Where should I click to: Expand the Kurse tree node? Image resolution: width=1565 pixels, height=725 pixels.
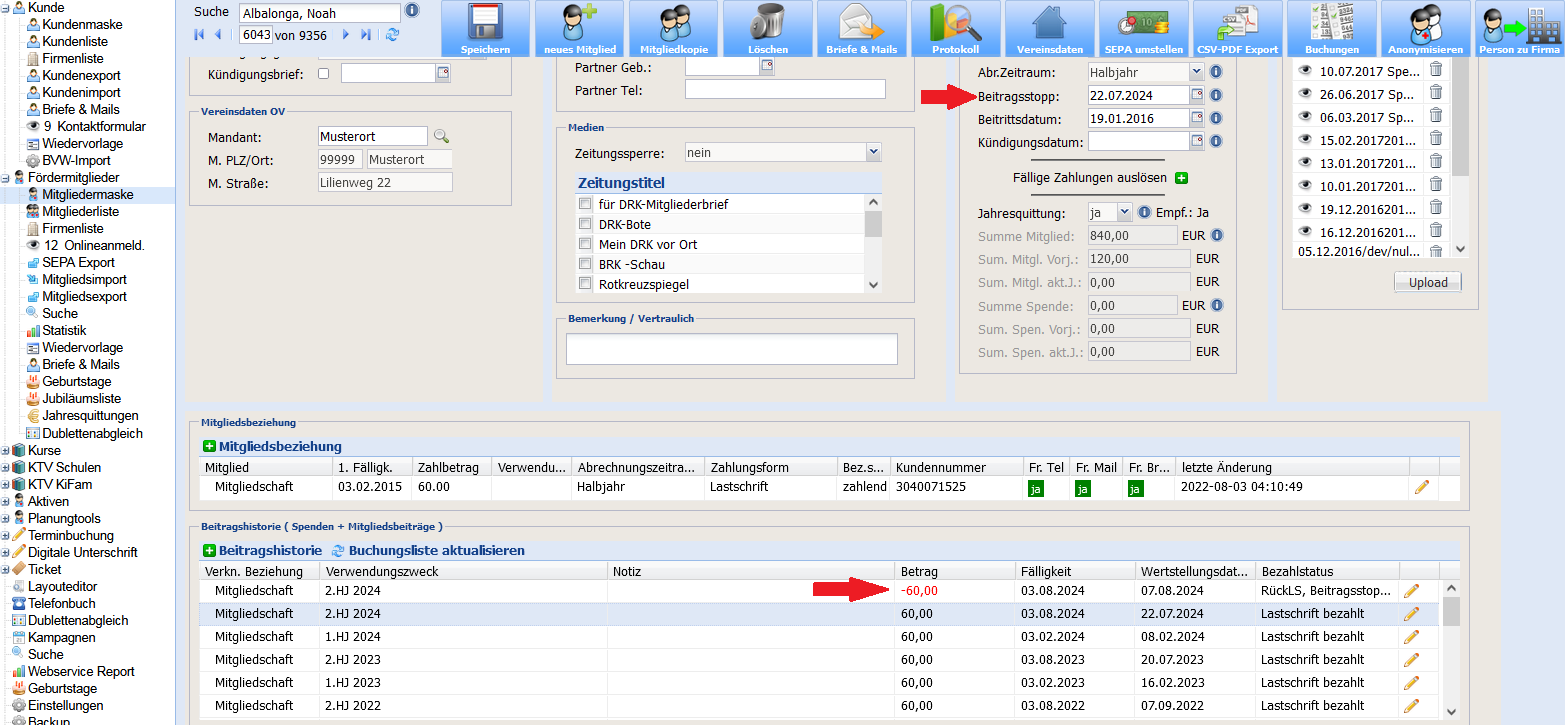(x=6, y=450)
